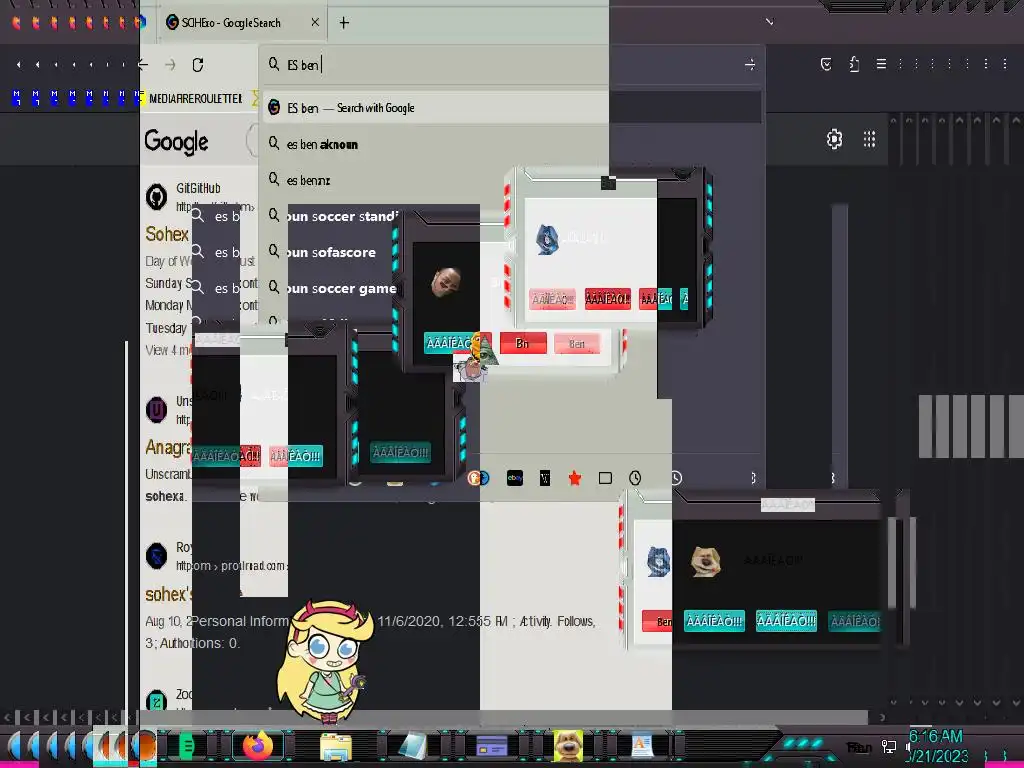Click the GitHub favicon in the search results
The width and height of the screenshot is (1024, 768).
157,197
